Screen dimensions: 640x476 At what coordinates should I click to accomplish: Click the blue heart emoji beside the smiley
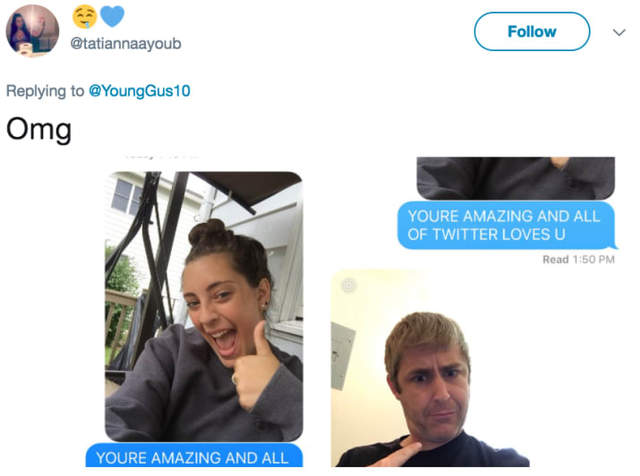[112, 17]
